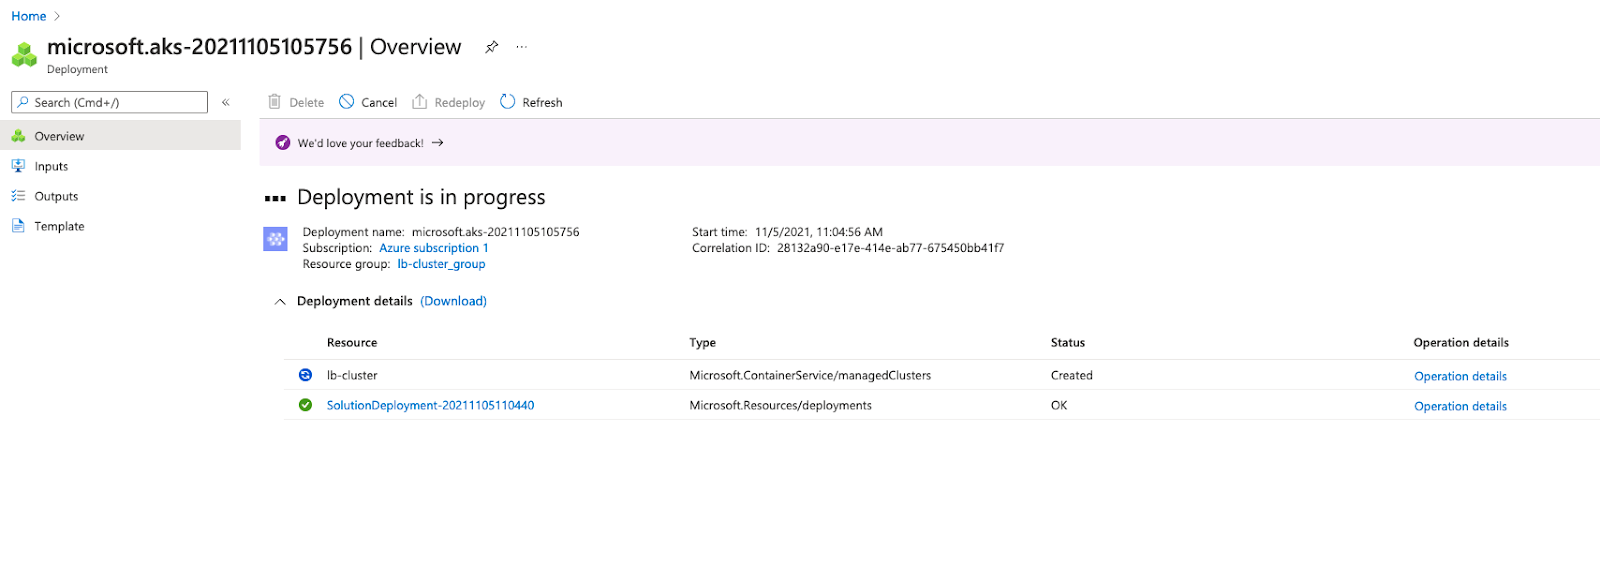Image resolution: width=1600 pixels, height=581 pixels.
Task: Click the Redeploy upload icon
Action: pyautogui.click(x=420, y=102)
